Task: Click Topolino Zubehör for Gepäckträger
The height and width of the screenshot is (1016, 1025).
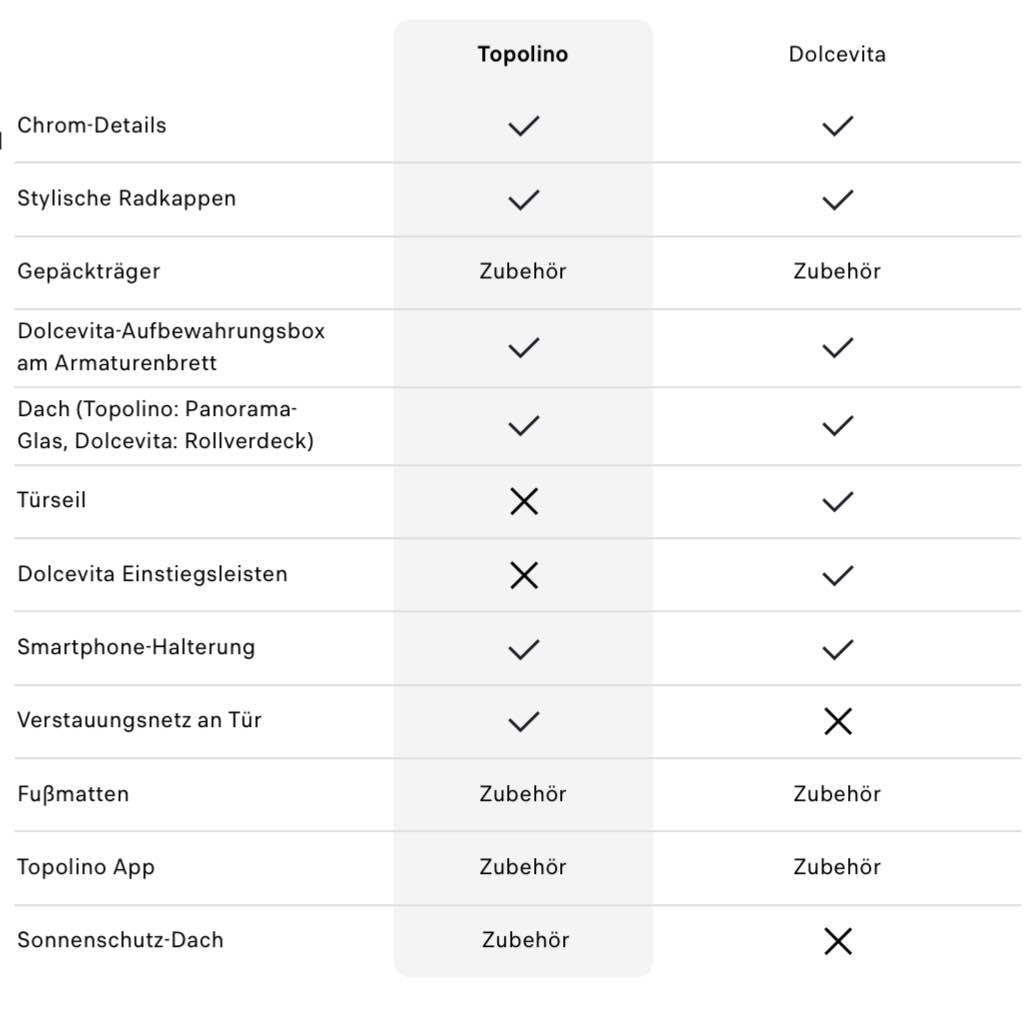Action: 523,271
